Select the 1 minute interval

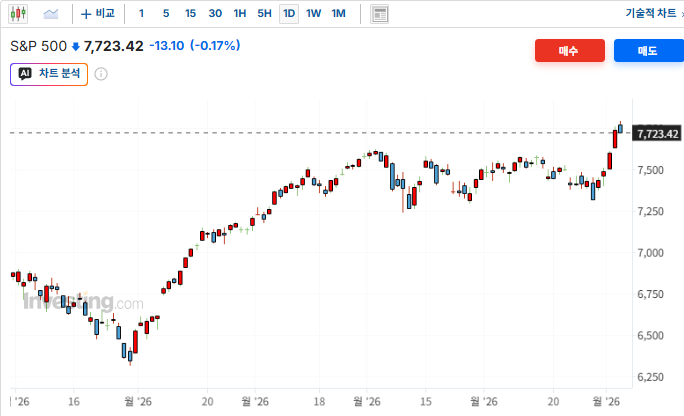click(x=141, y=14)
